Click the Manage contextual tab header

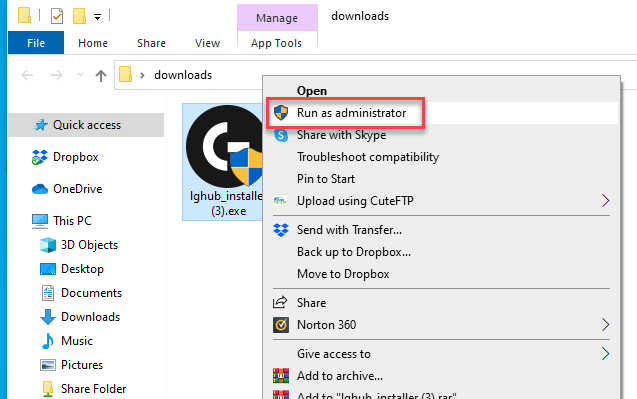[x=277, y=18]
